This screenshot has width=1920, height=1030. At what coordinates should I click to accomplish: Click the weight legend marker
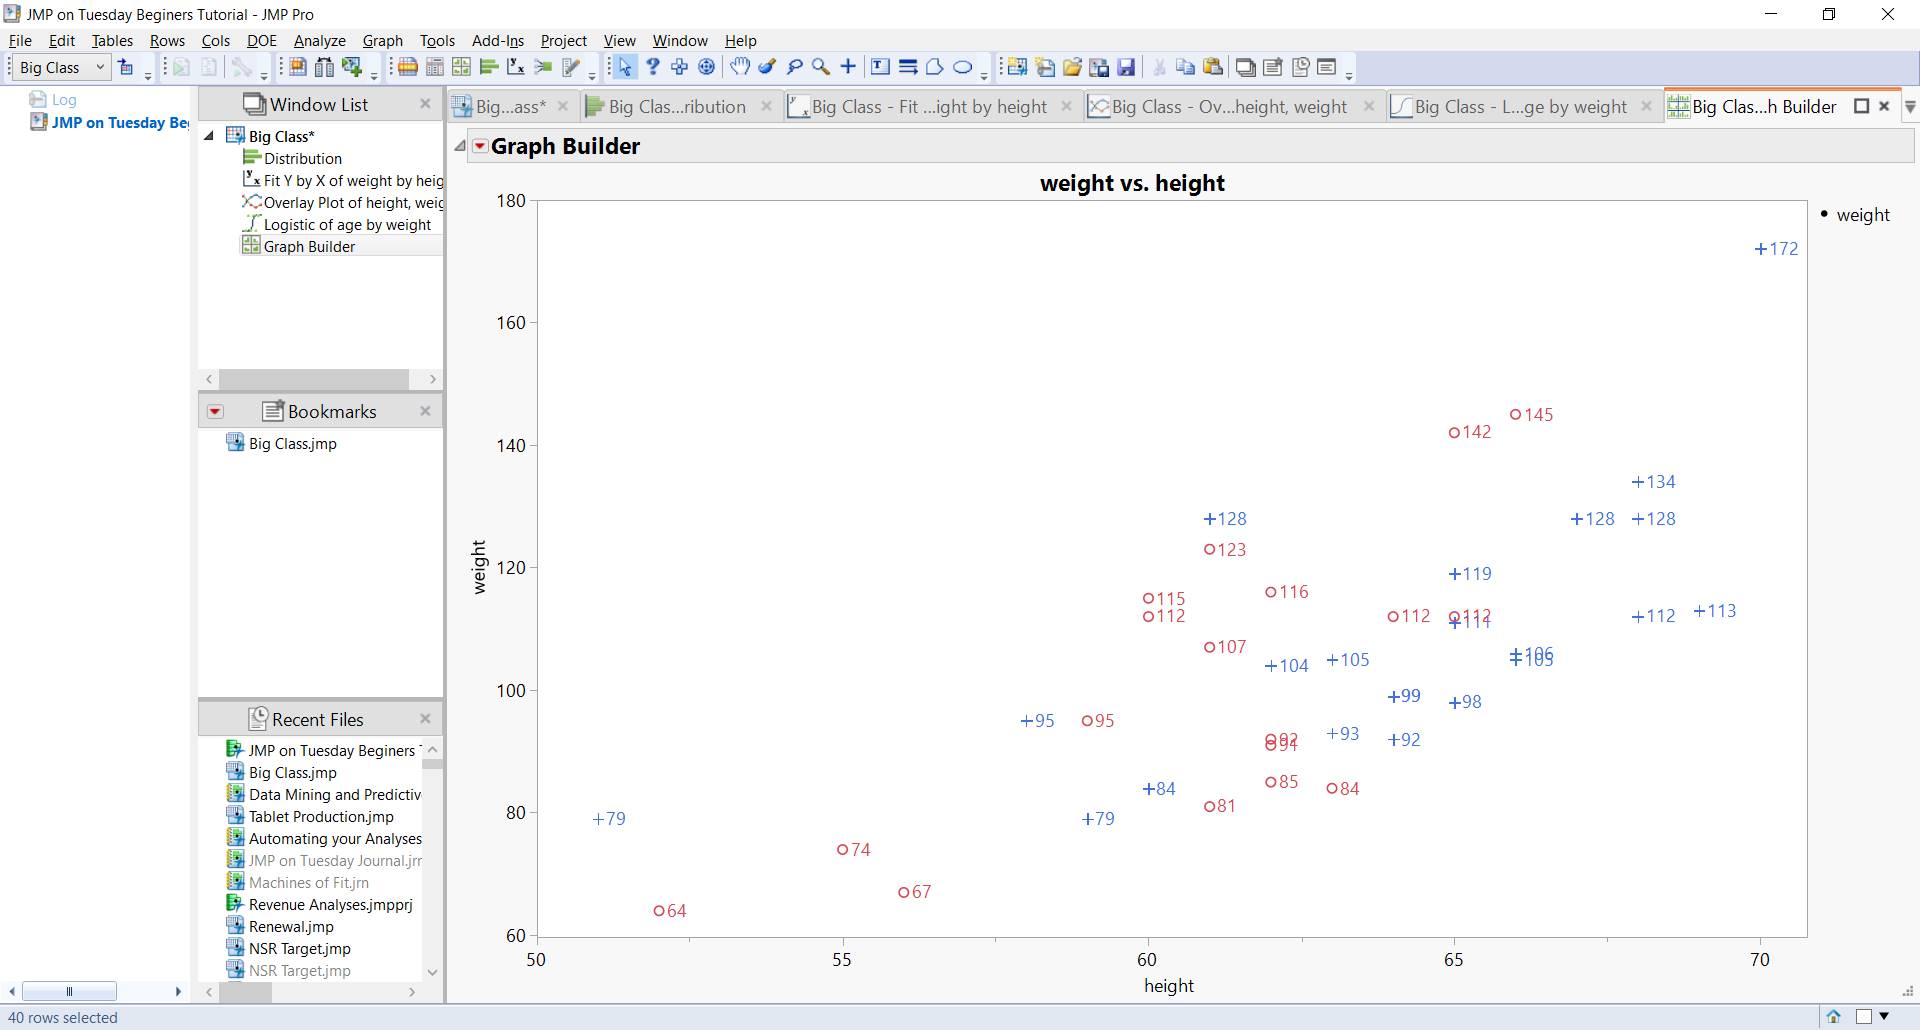coord(1823,214)
